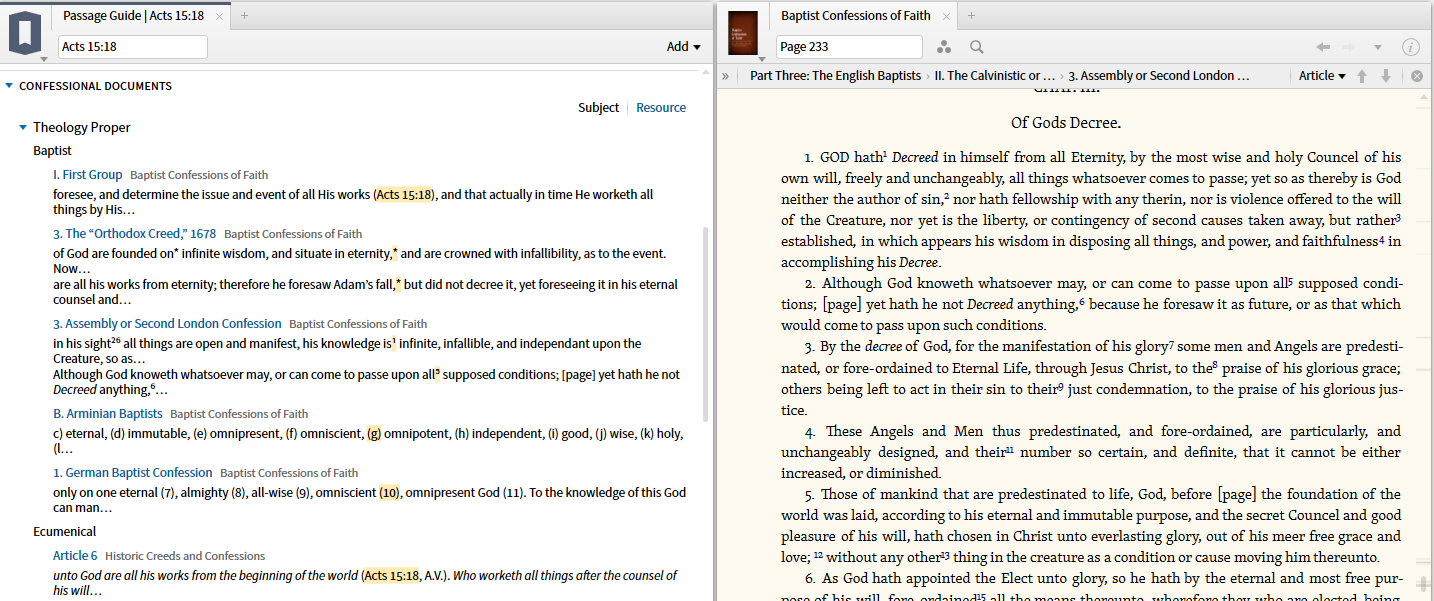The image size is (1434, 601).
Task: Click the Acts 15:18 reference input field
Action: pos(132,47)
